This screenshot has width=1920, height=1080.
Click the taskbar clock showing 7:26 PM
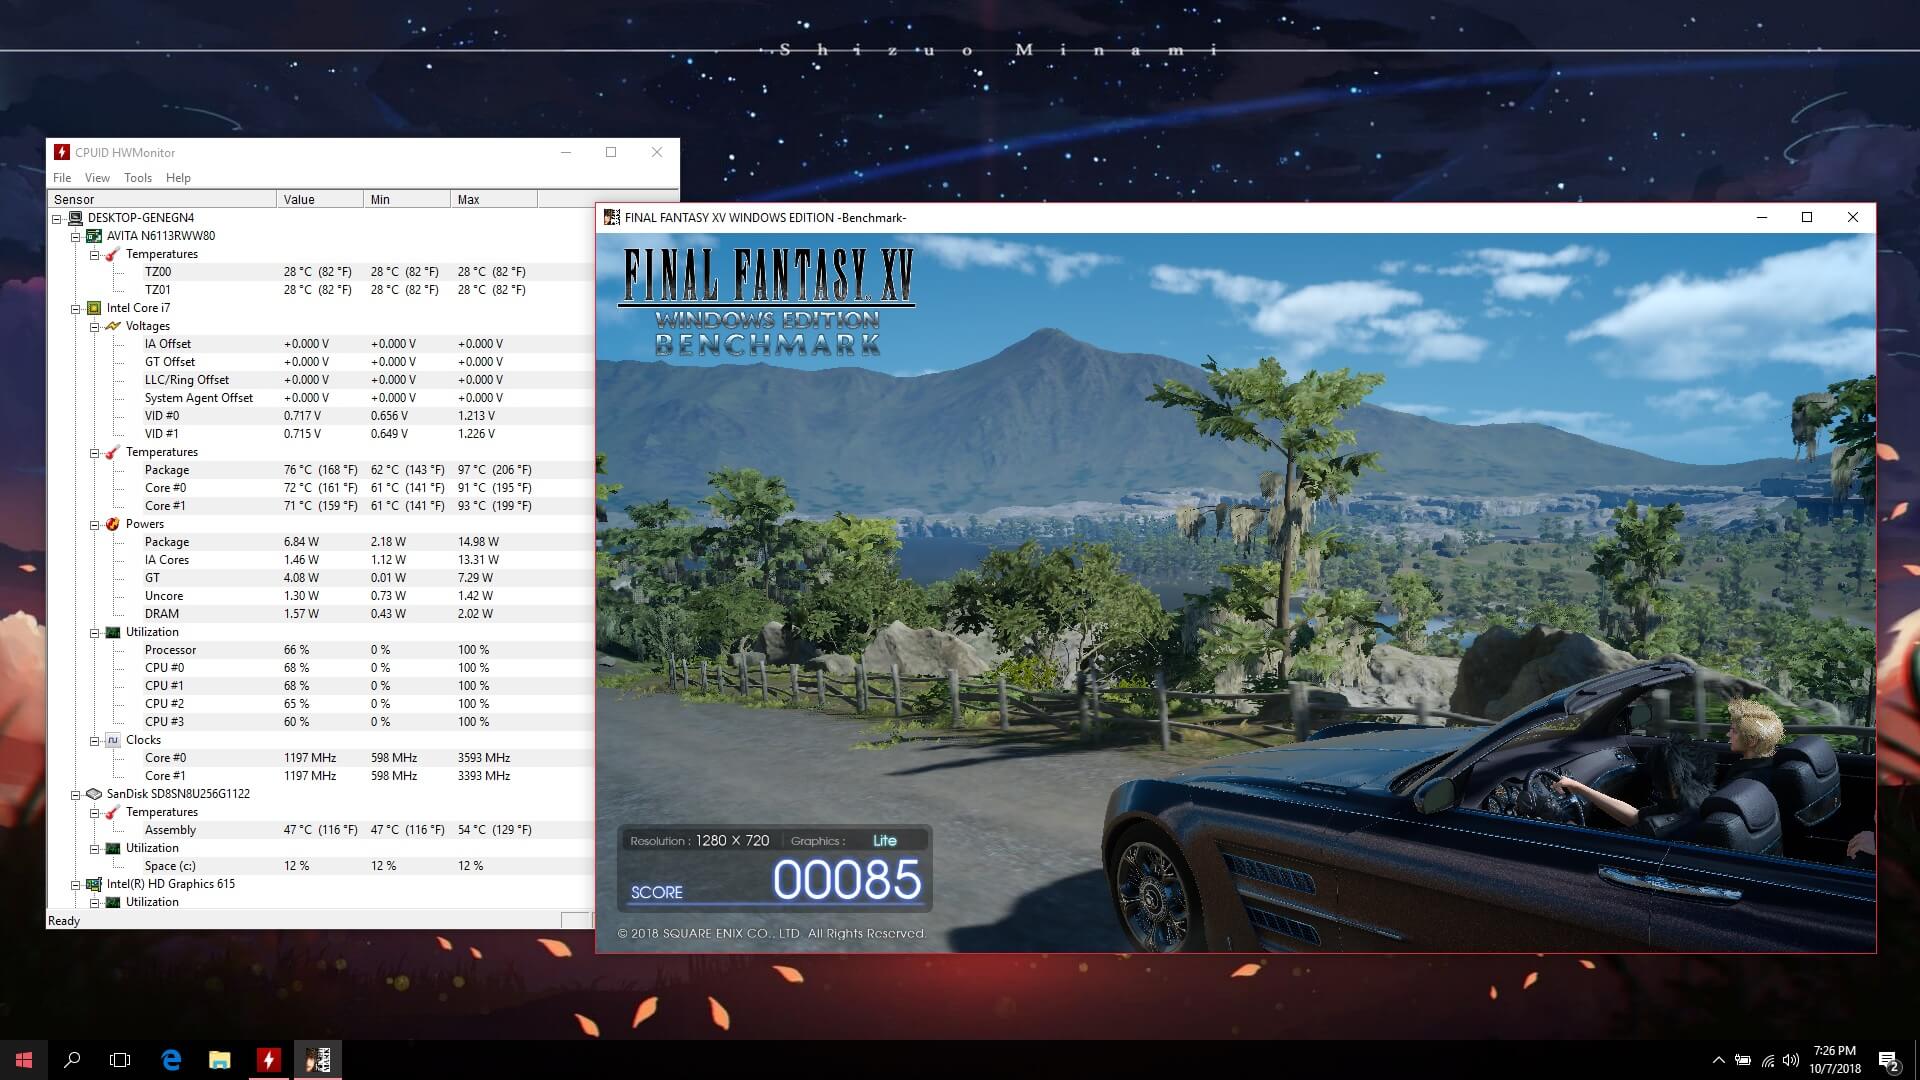(1835, 1060)
